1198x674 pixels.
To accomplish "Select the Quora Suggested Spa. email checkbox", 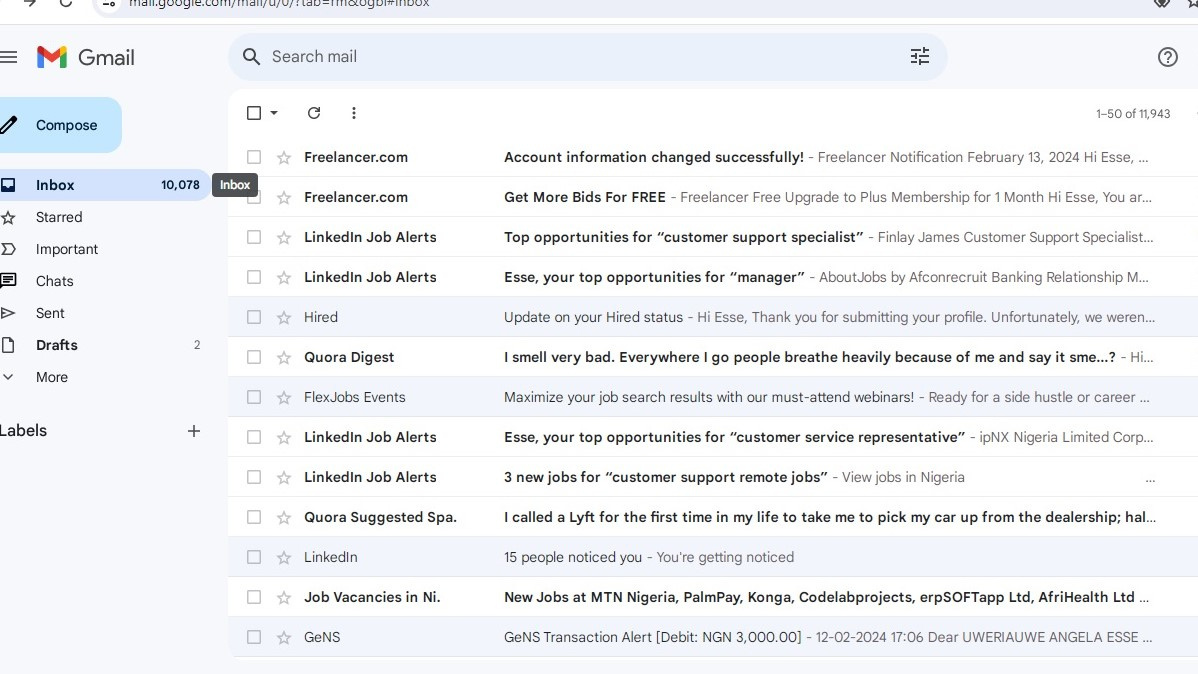I will click(x=254, y=517).
